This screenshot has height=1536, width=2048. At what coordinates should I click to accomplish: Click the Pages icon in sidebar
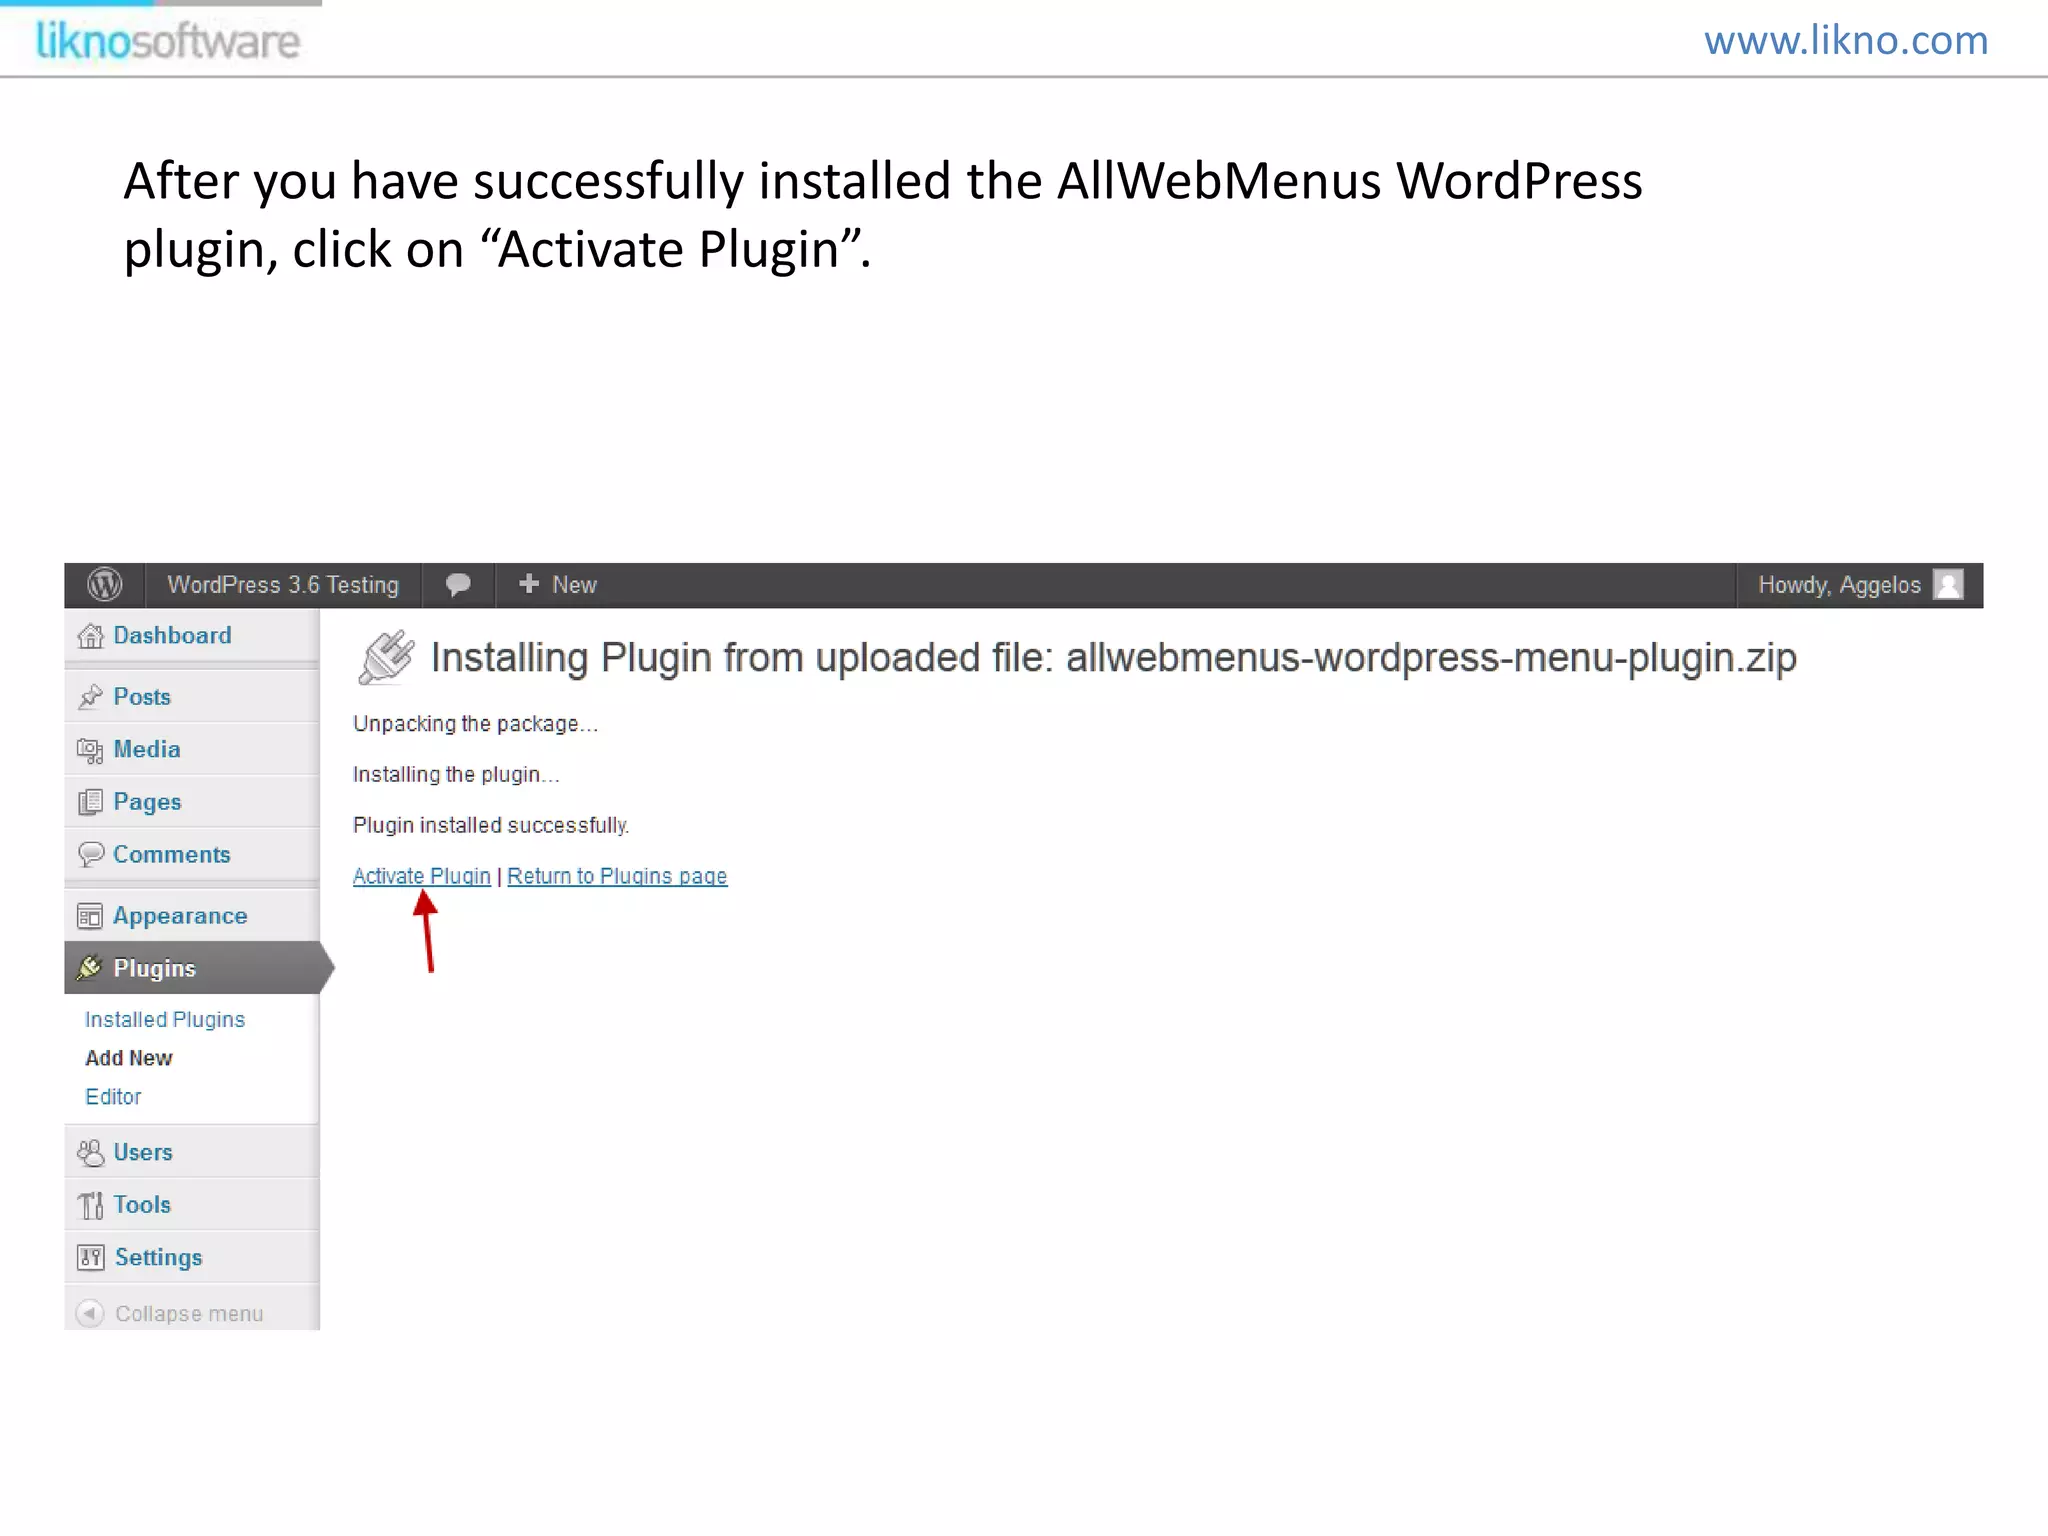91,802
